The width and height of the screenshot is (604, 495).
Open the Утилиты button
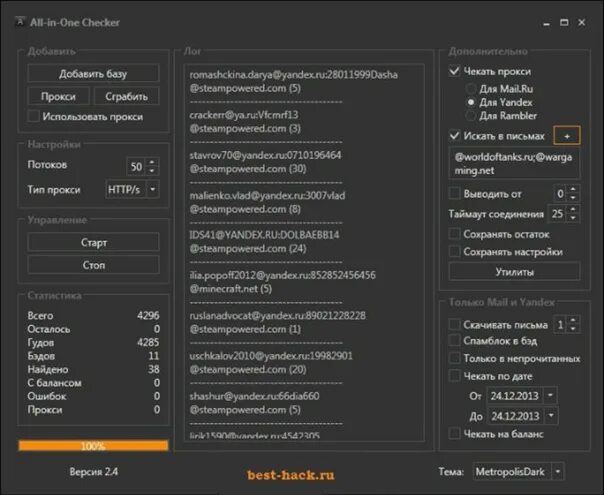(514, 272)
